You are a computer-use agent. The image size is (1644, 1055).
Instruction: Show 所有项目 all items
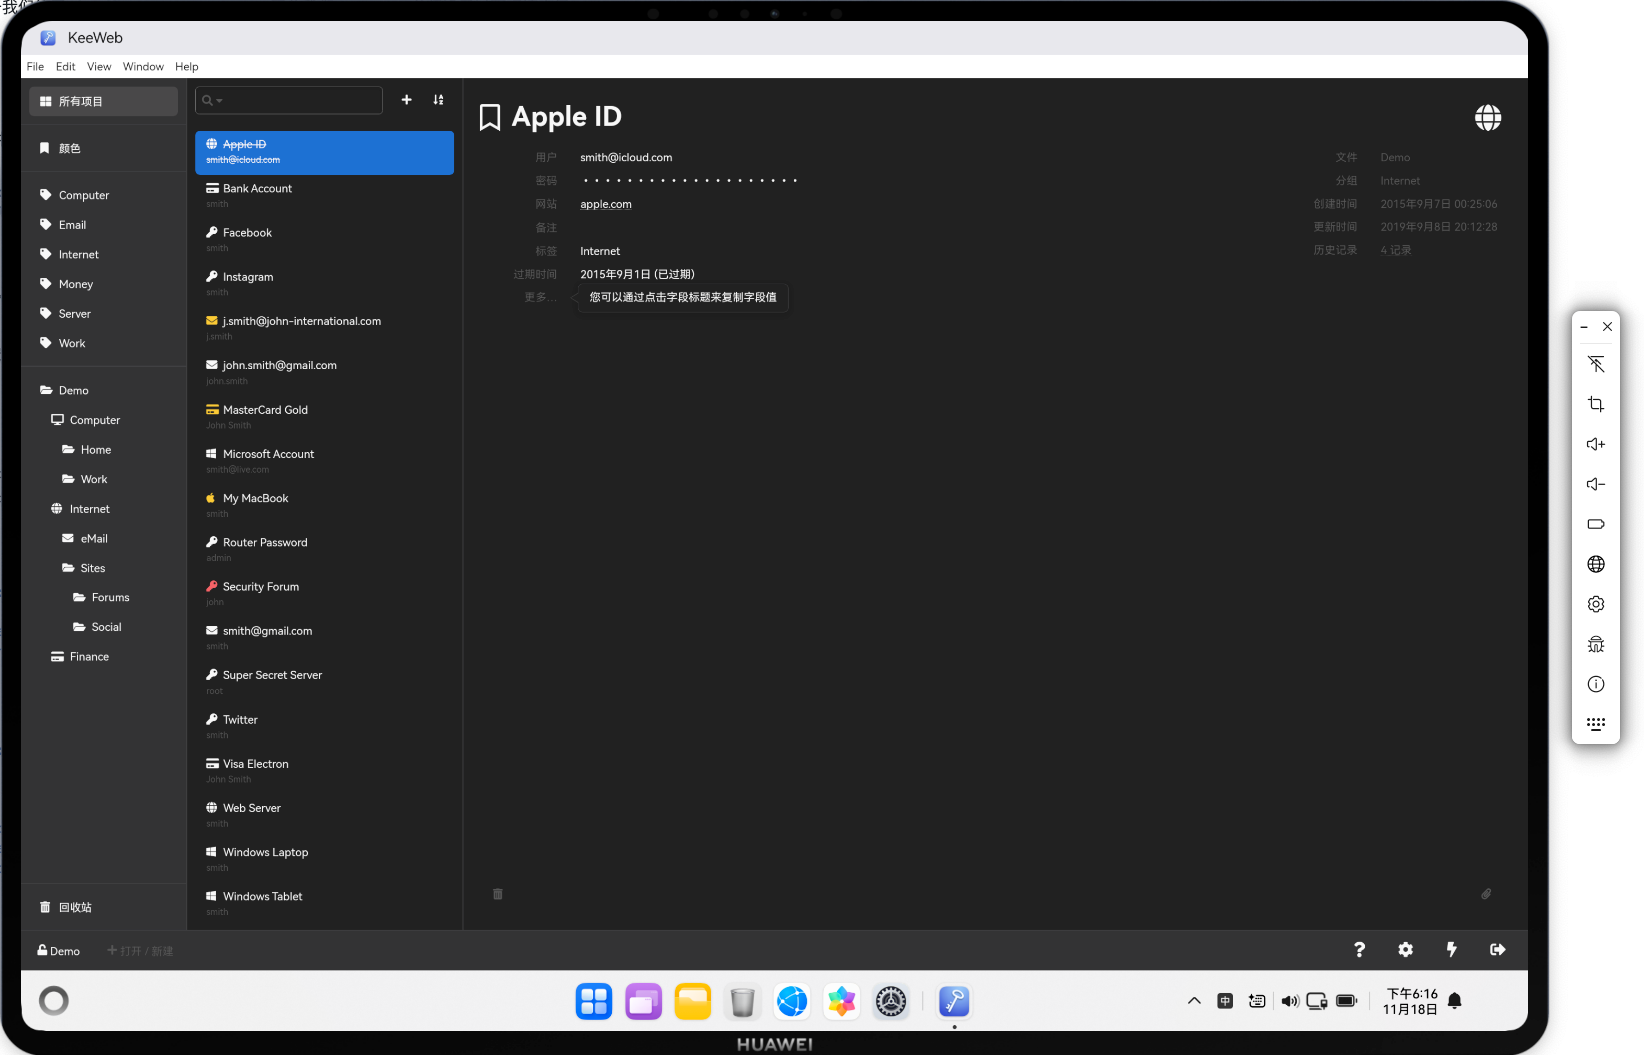coord(103,101)
